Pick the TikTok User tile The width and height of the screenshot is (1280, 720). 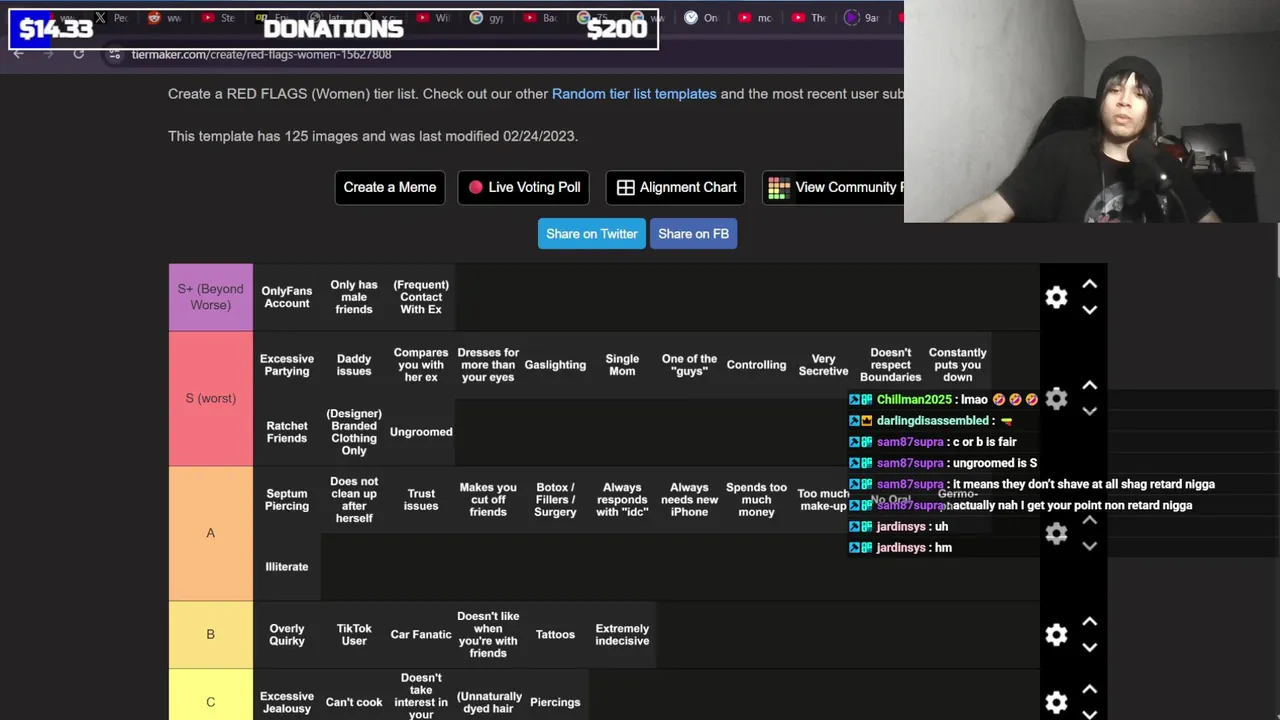point(354,635)
